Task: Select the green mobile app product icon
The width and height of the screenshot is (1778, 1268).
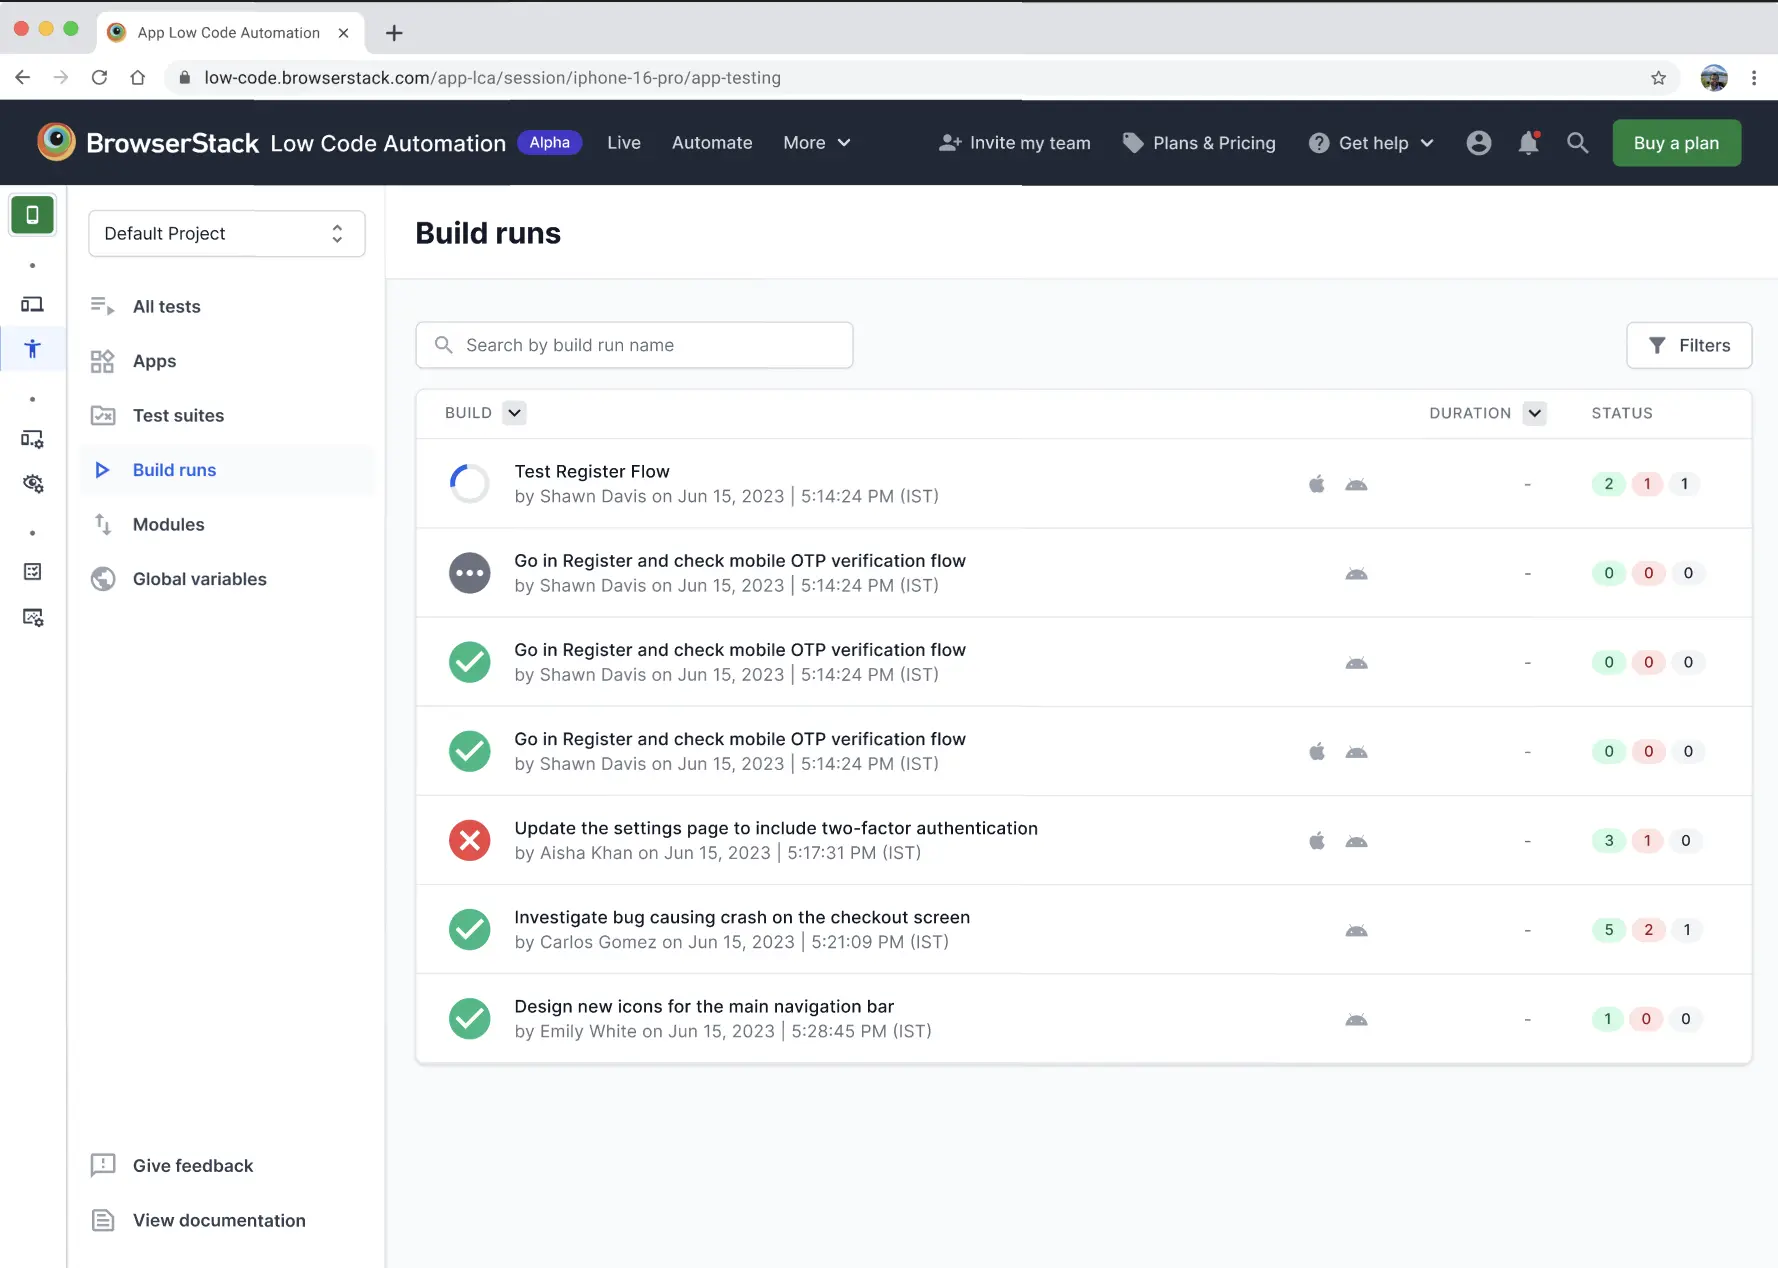Action: tap(33, 215)
